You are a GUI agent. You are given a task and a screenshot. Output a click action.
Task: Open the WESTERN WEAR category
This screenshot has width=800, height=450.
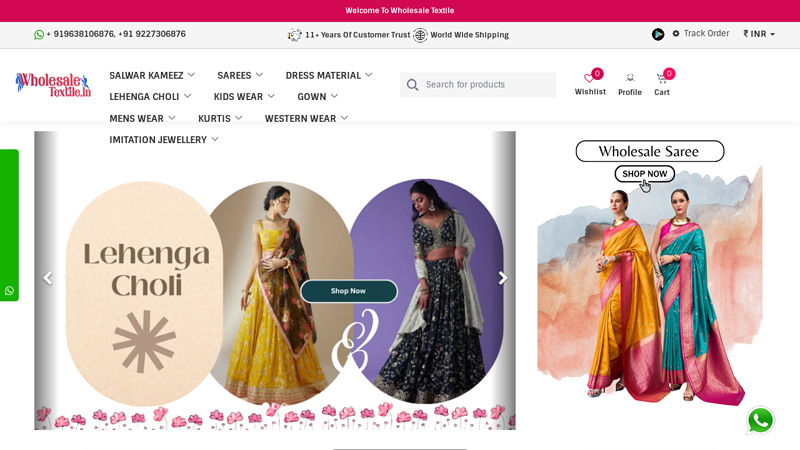pyautogui.click(x=301, y=119)
